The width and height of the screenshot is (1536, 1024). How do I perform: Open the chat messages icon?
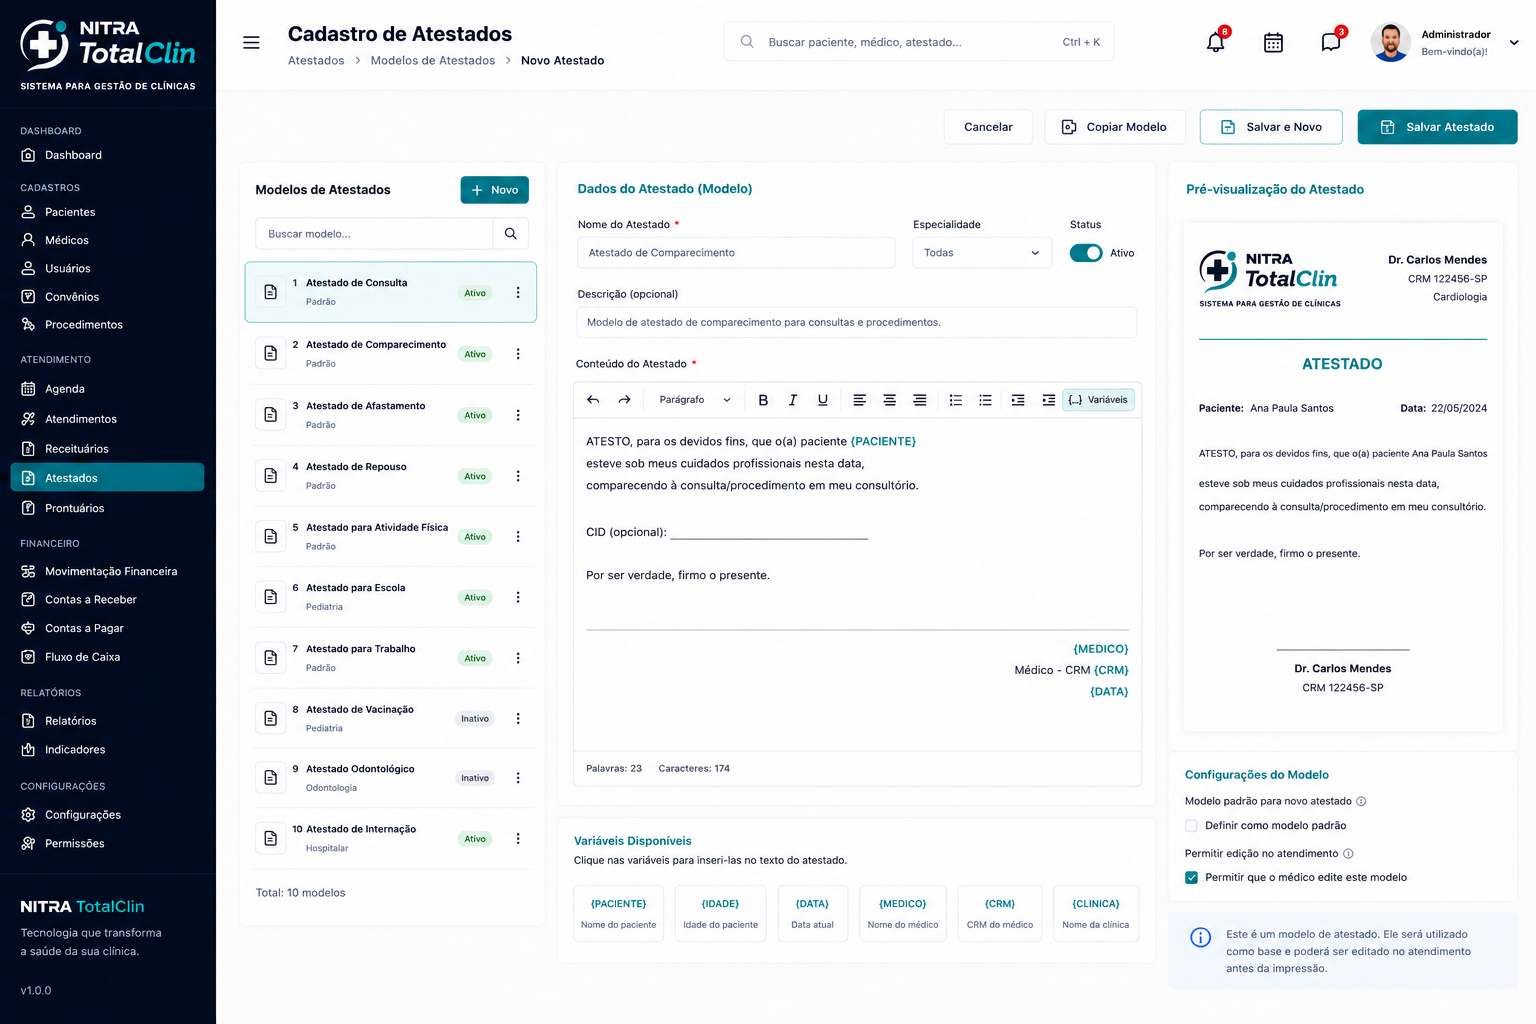coord(1330,42)
